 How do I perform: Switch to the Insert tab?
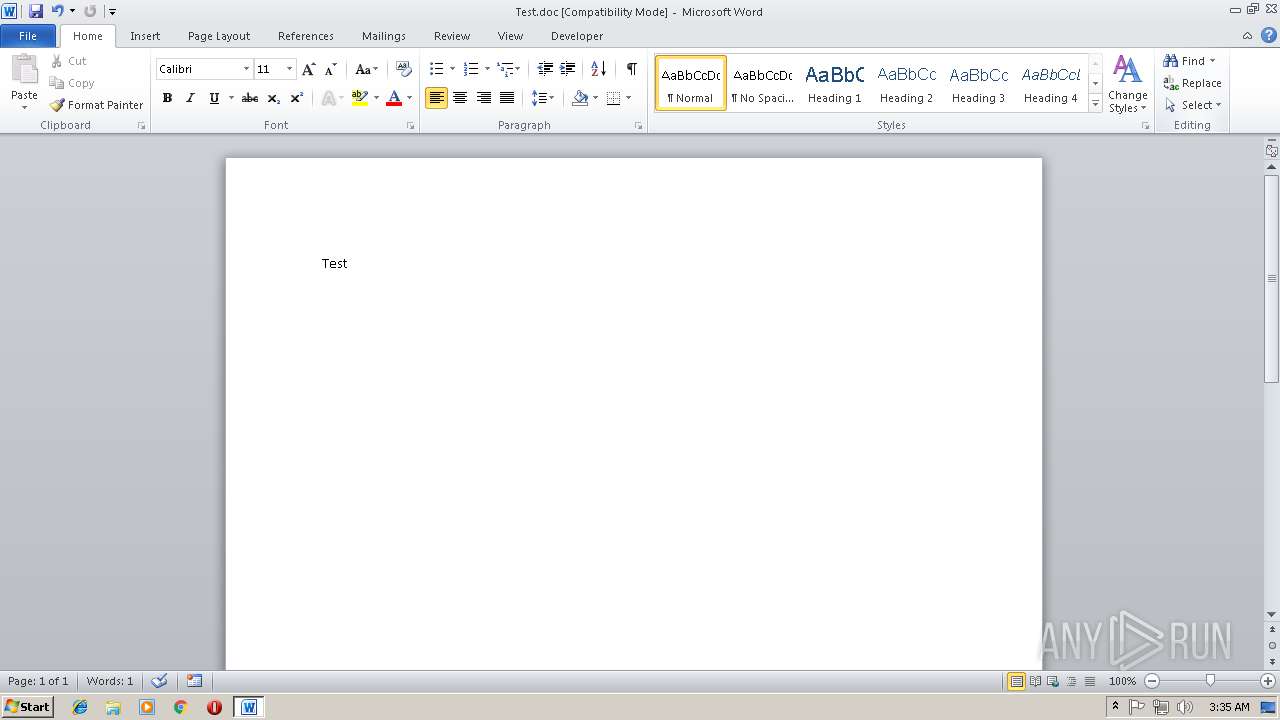tap(145, 36)
